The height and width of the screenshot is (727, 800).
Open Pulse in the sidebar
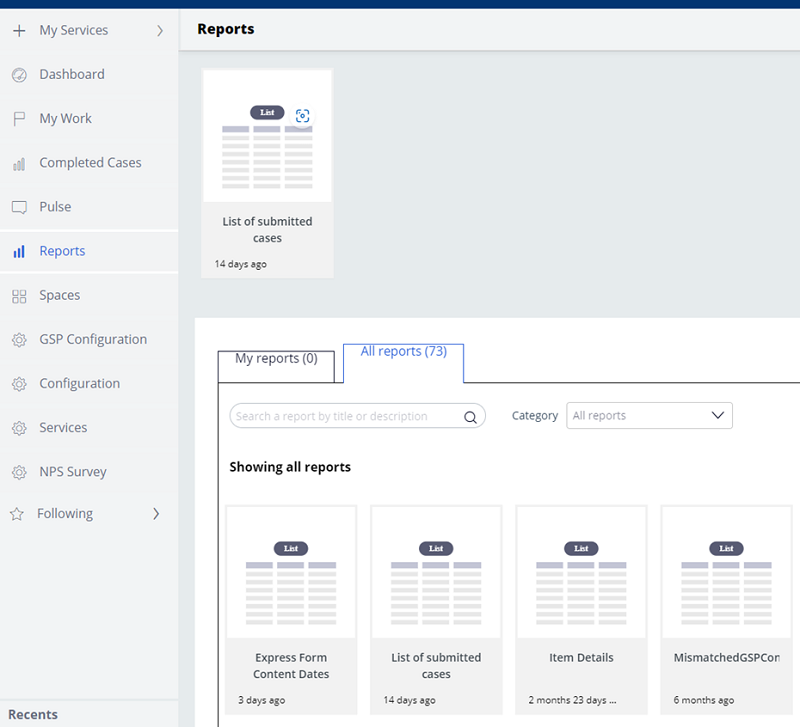coord(89,207)
